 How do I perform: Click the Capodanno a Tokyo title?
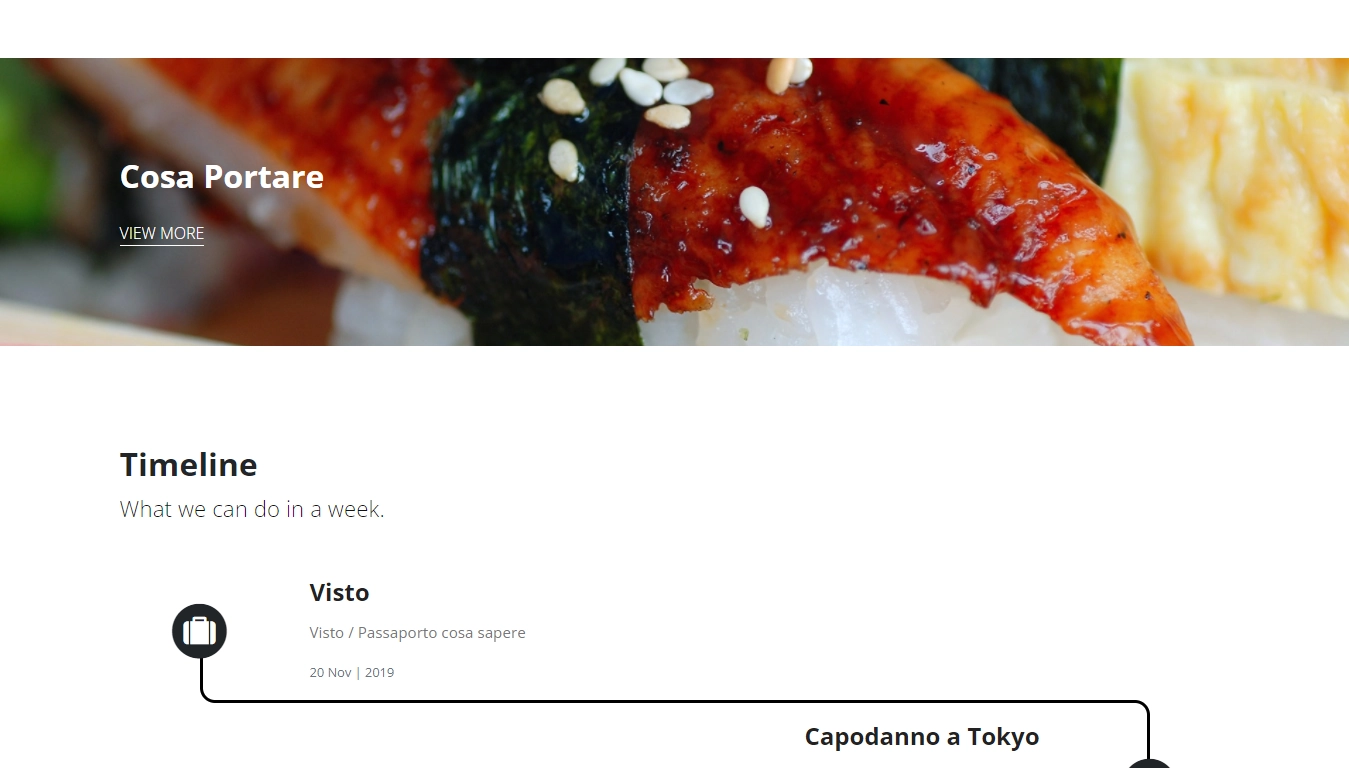[922, 737]
